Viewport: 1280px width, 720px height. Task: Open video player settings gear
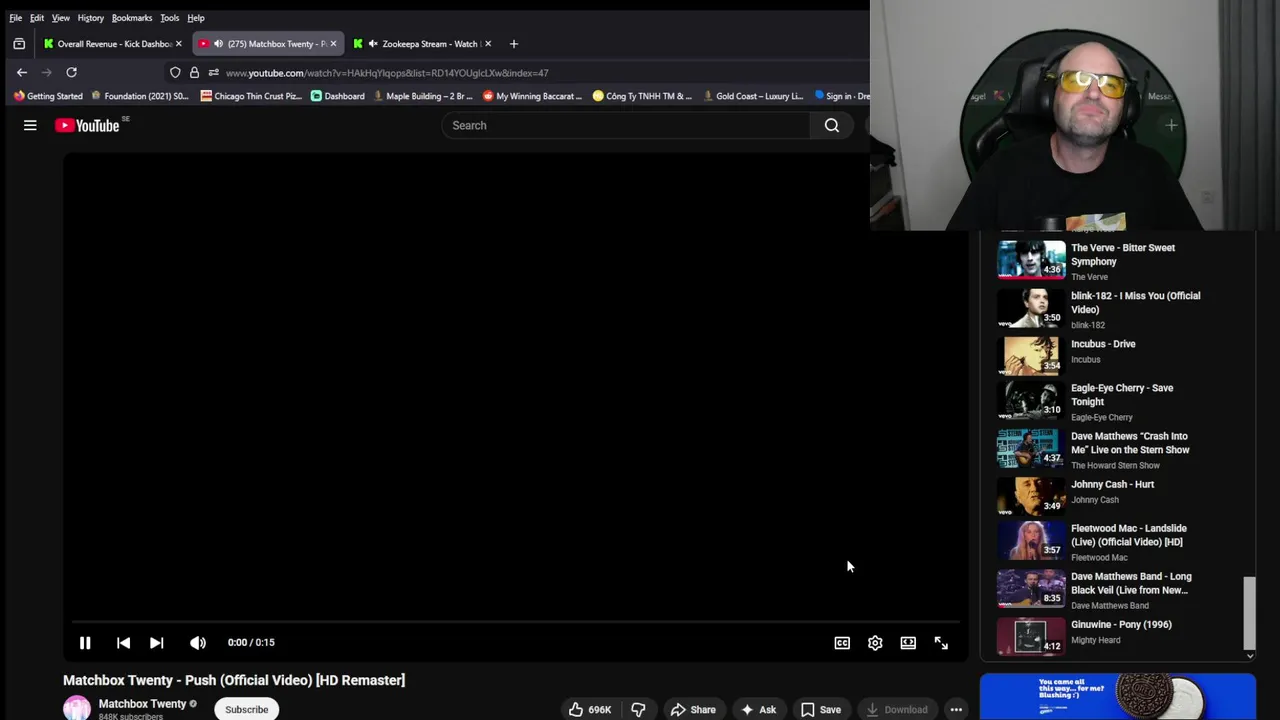(875, 643)
